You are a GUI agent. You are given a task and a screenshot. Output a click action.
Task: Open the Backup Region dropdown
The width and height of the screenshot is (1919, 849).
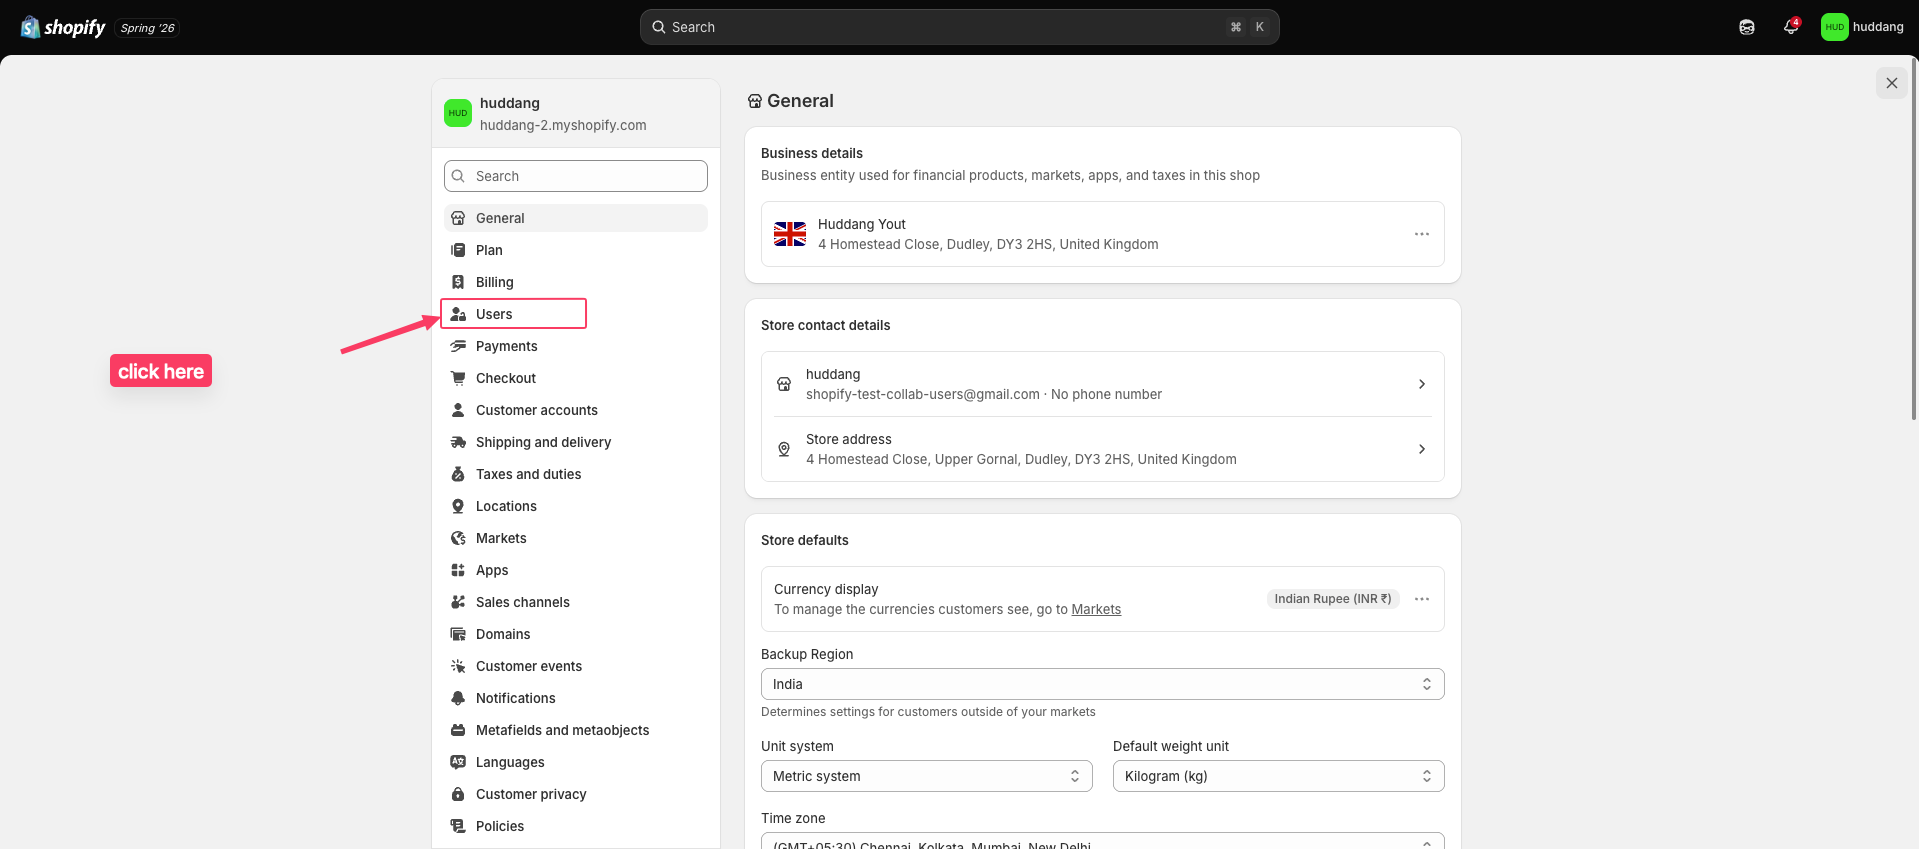[1103, 684]
